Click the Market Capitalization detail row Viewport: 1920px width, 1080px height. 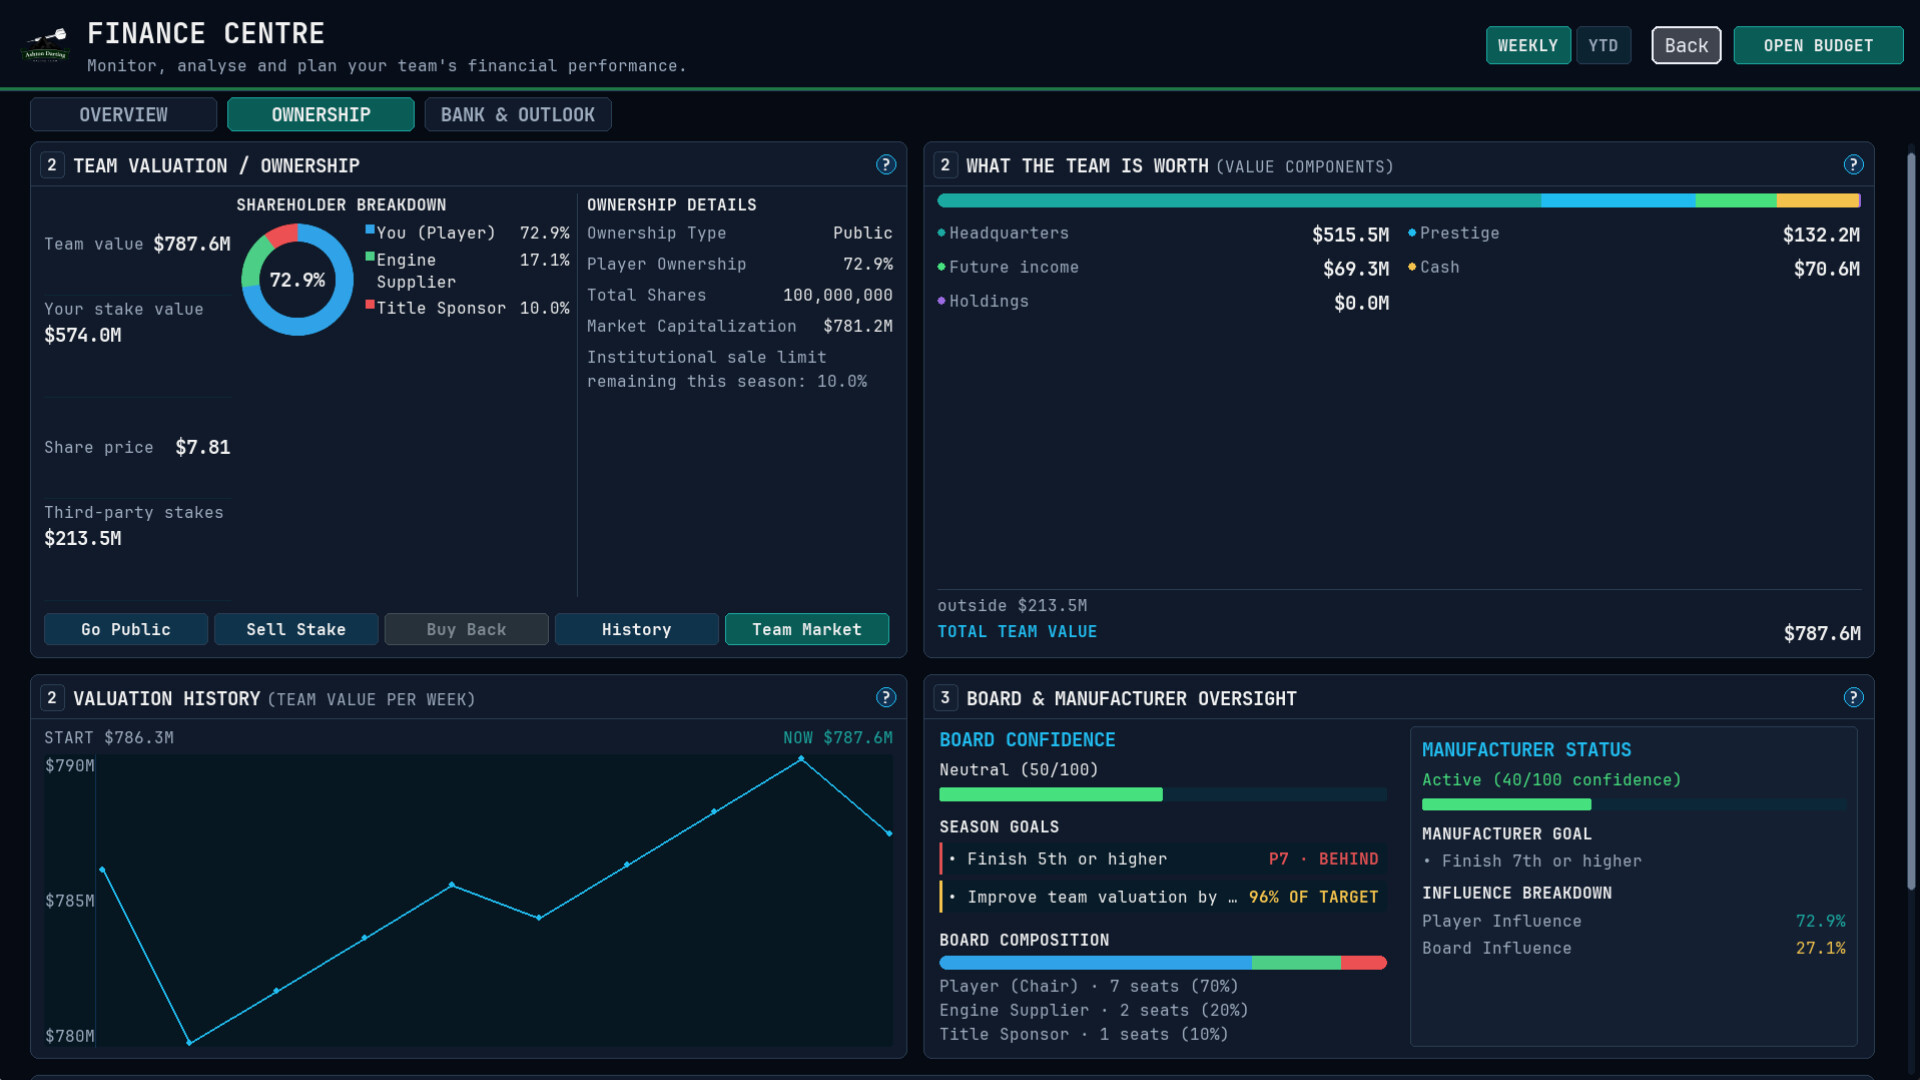point(740,326)
